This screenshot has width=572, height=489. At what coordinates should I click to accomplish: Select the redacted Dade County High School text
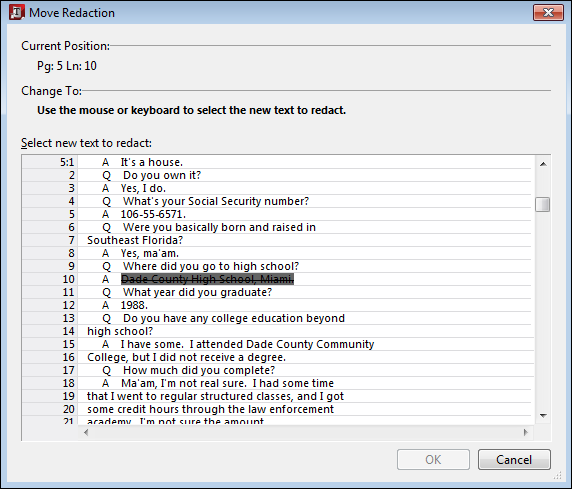[207, 279]
